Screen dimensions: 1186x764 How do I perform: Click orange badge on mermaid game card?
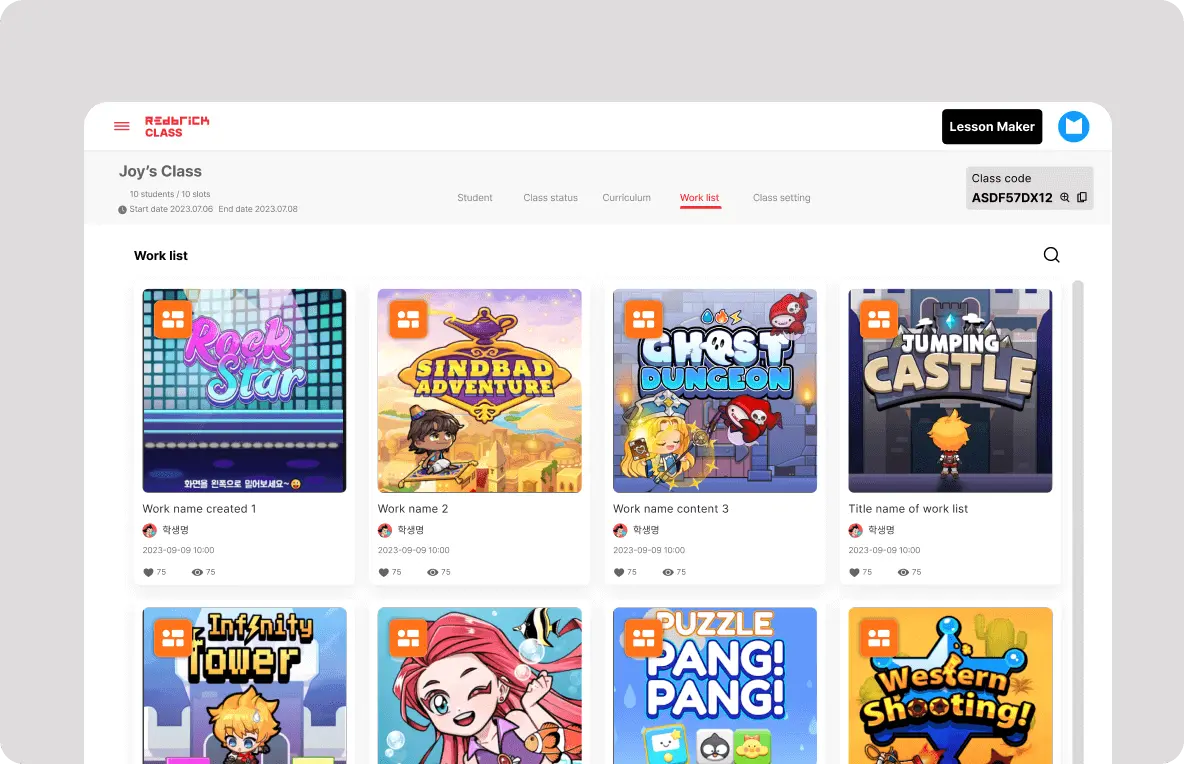(408, 638)
